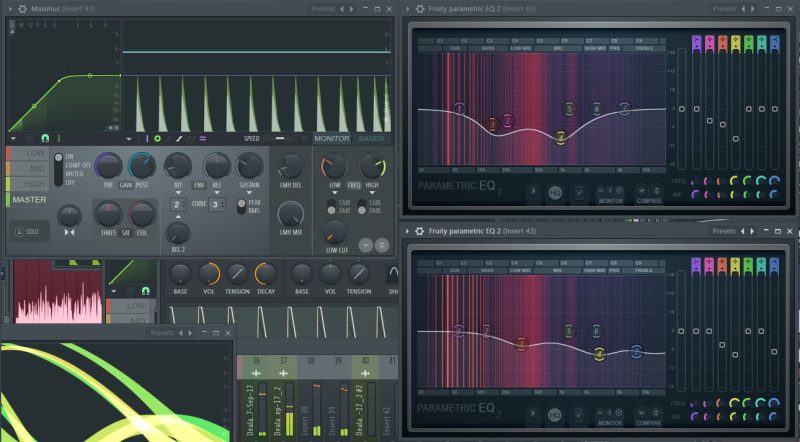
Task: Select band 1 token in upper parametric EQ graph
Action: pos(460,109)
